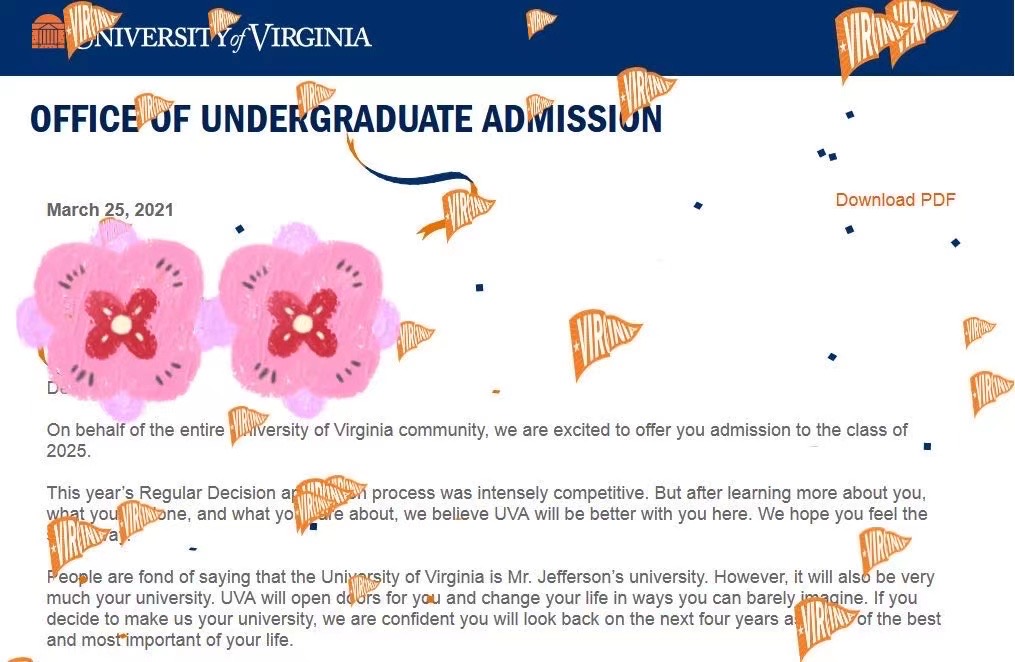Click the pennant with the orange ribbon tail
This screenshot has width=1015, height=662.
458,212
